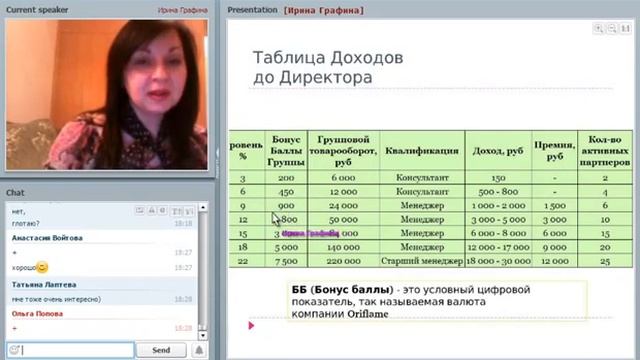Click the bonus points cell '900'
Screen dimensions: 640x360
[x=286, y=205]
